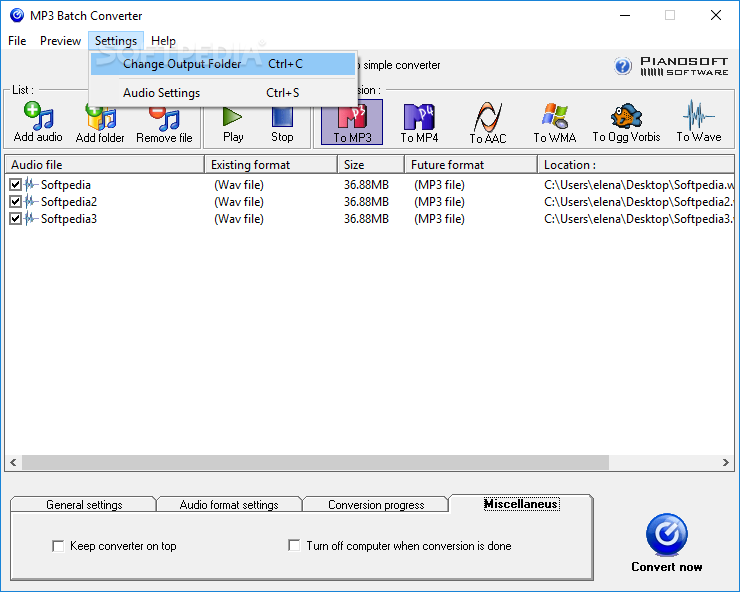Click the MP3 Batch Converter title icon
This screenshot has height=592, width=740.
tap(17, 16)
